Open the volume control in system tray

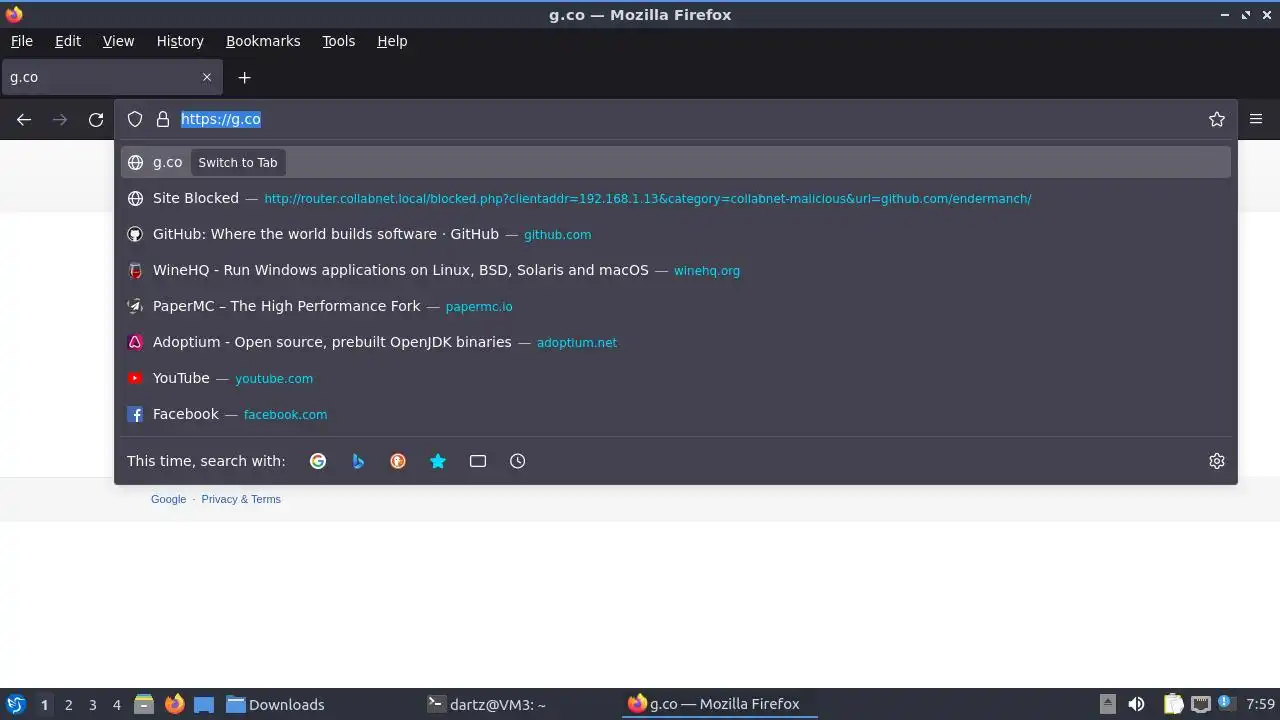point(1136,704)
